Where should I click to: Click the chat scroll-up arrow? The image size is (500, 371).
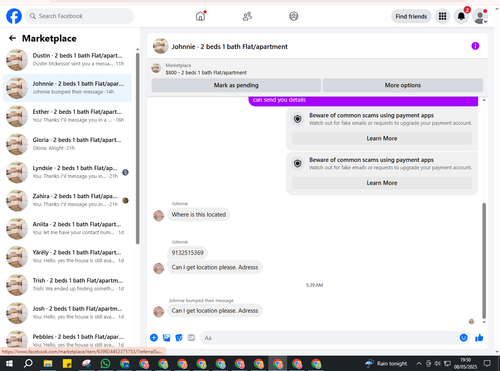pos(484,100)
